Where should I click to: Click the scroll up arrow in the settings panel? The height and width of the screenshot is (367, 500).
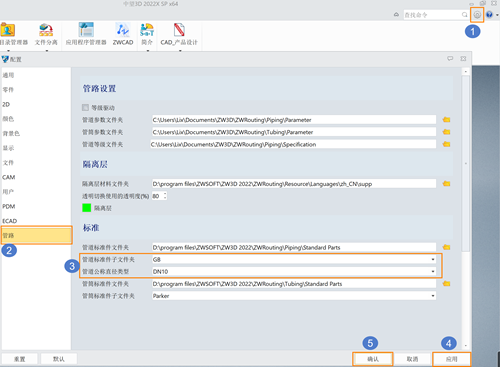pos(465,71)
